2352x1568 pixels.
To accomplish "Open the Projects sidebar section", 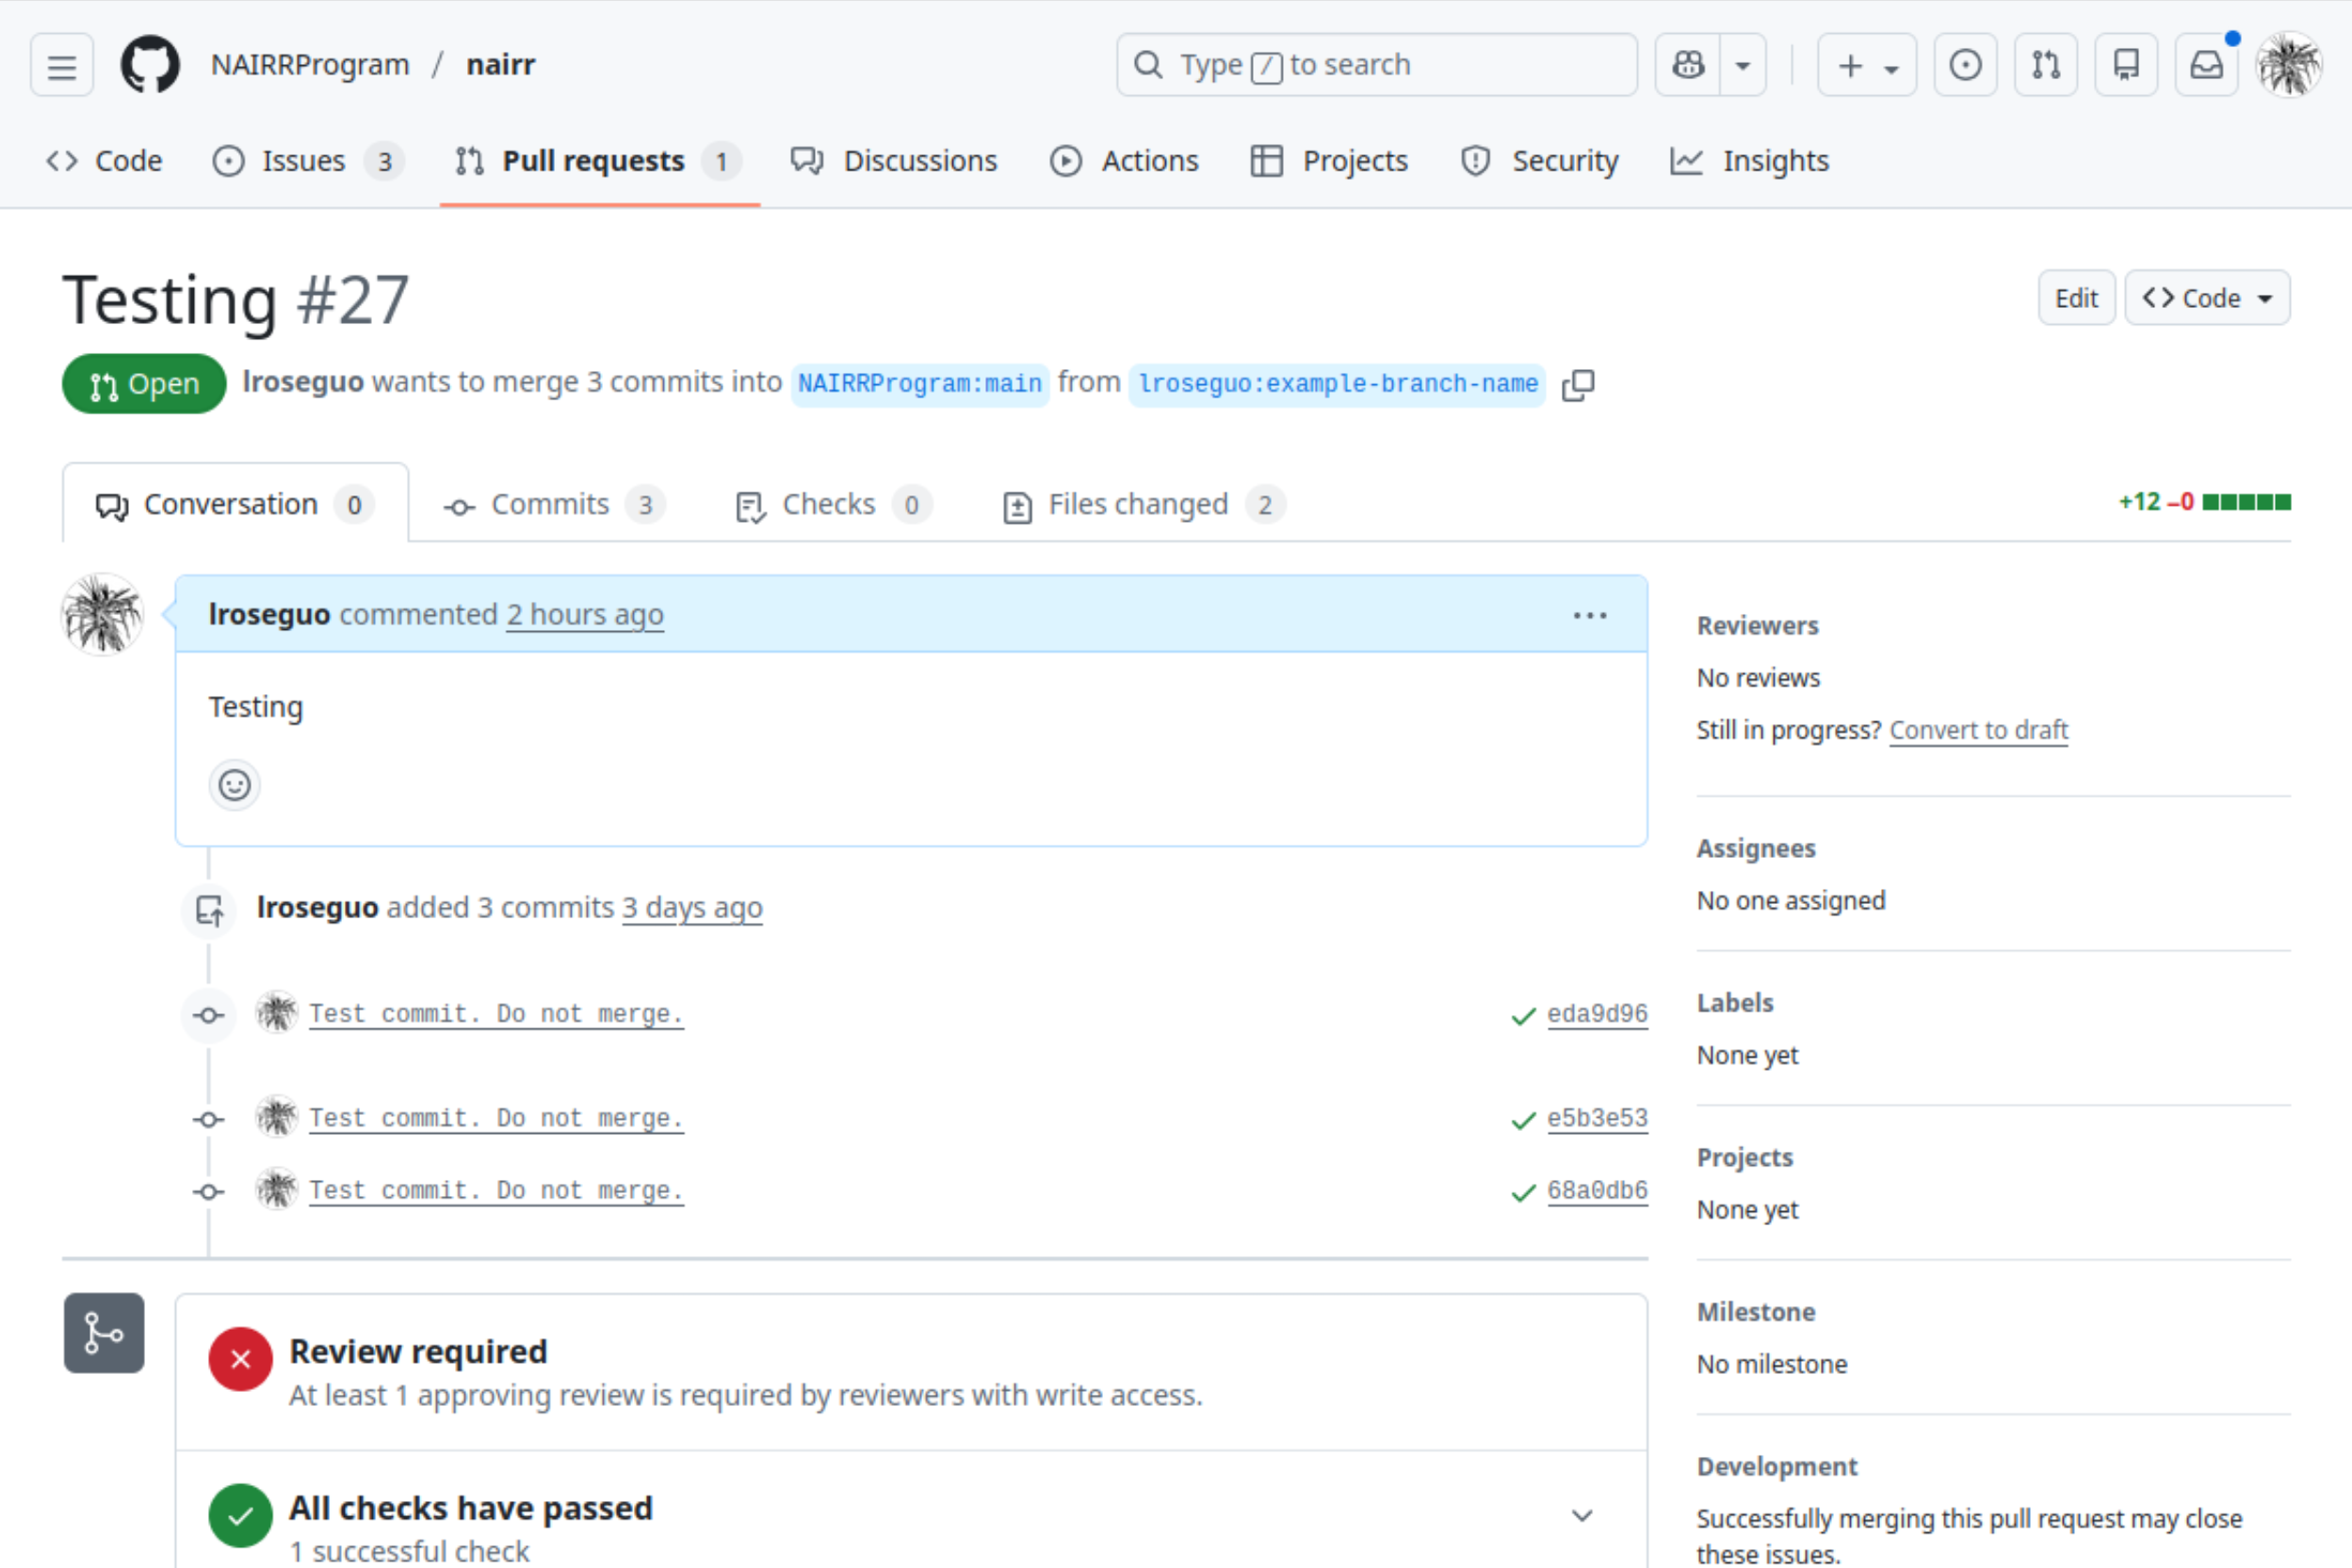I will coord(1745,1158).
